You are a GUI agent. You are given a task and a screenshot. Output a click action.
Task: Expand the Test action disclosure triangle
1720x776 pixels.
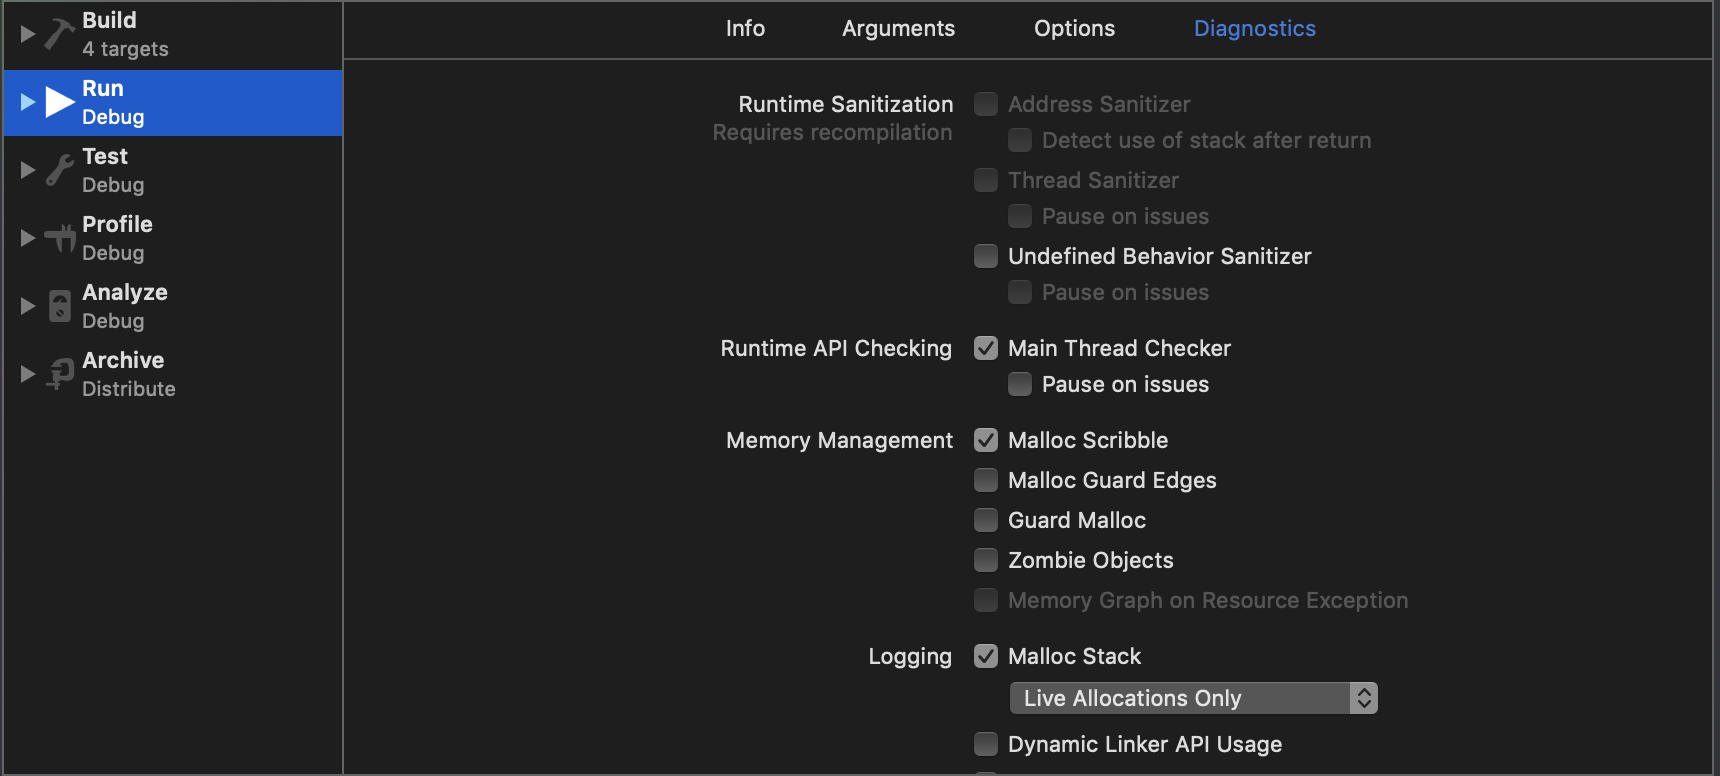coord(28,170)
